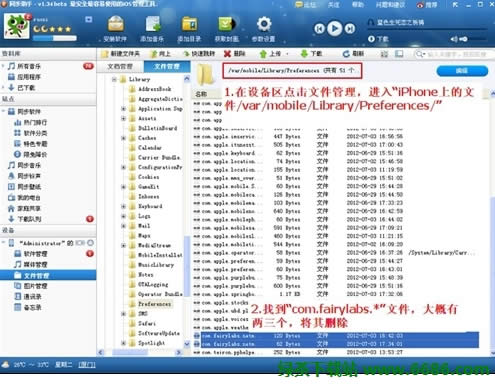Viewport: 495px width, 385px height.
Task: Click the Hot (热门) link in the status bar
Action: (x=87, y=365)
